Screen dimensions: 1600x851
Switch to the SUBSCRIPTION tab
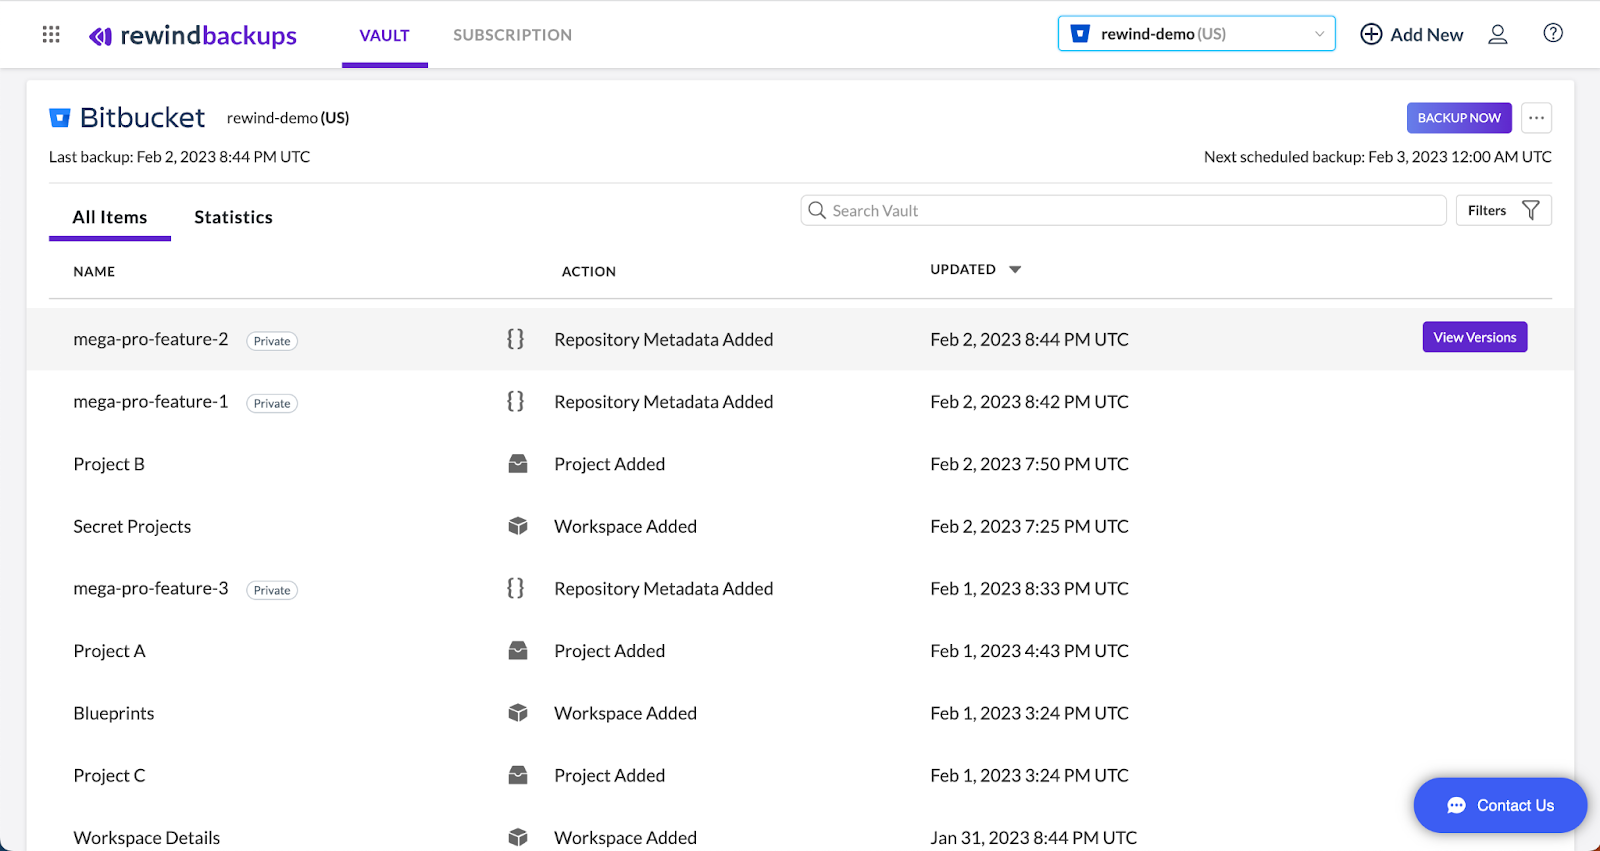513,36
